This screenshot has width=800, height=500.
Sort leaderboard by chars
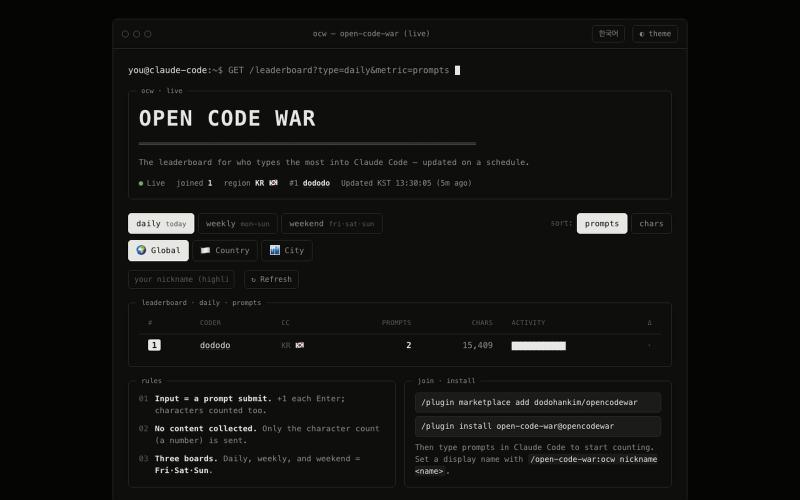[x=651, y=223]
